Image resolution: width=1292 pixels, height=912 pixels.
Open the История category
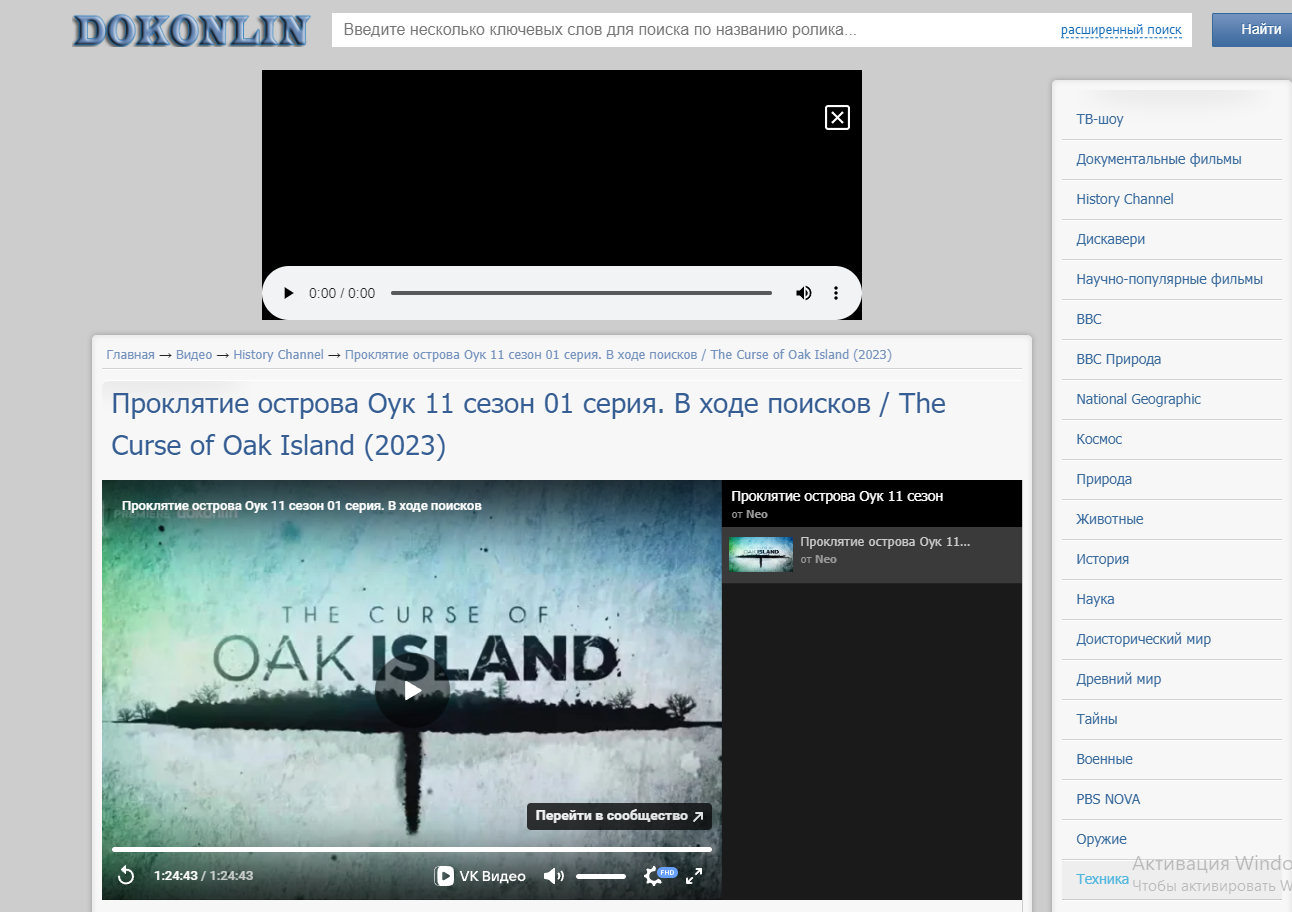pos(1103,559)
